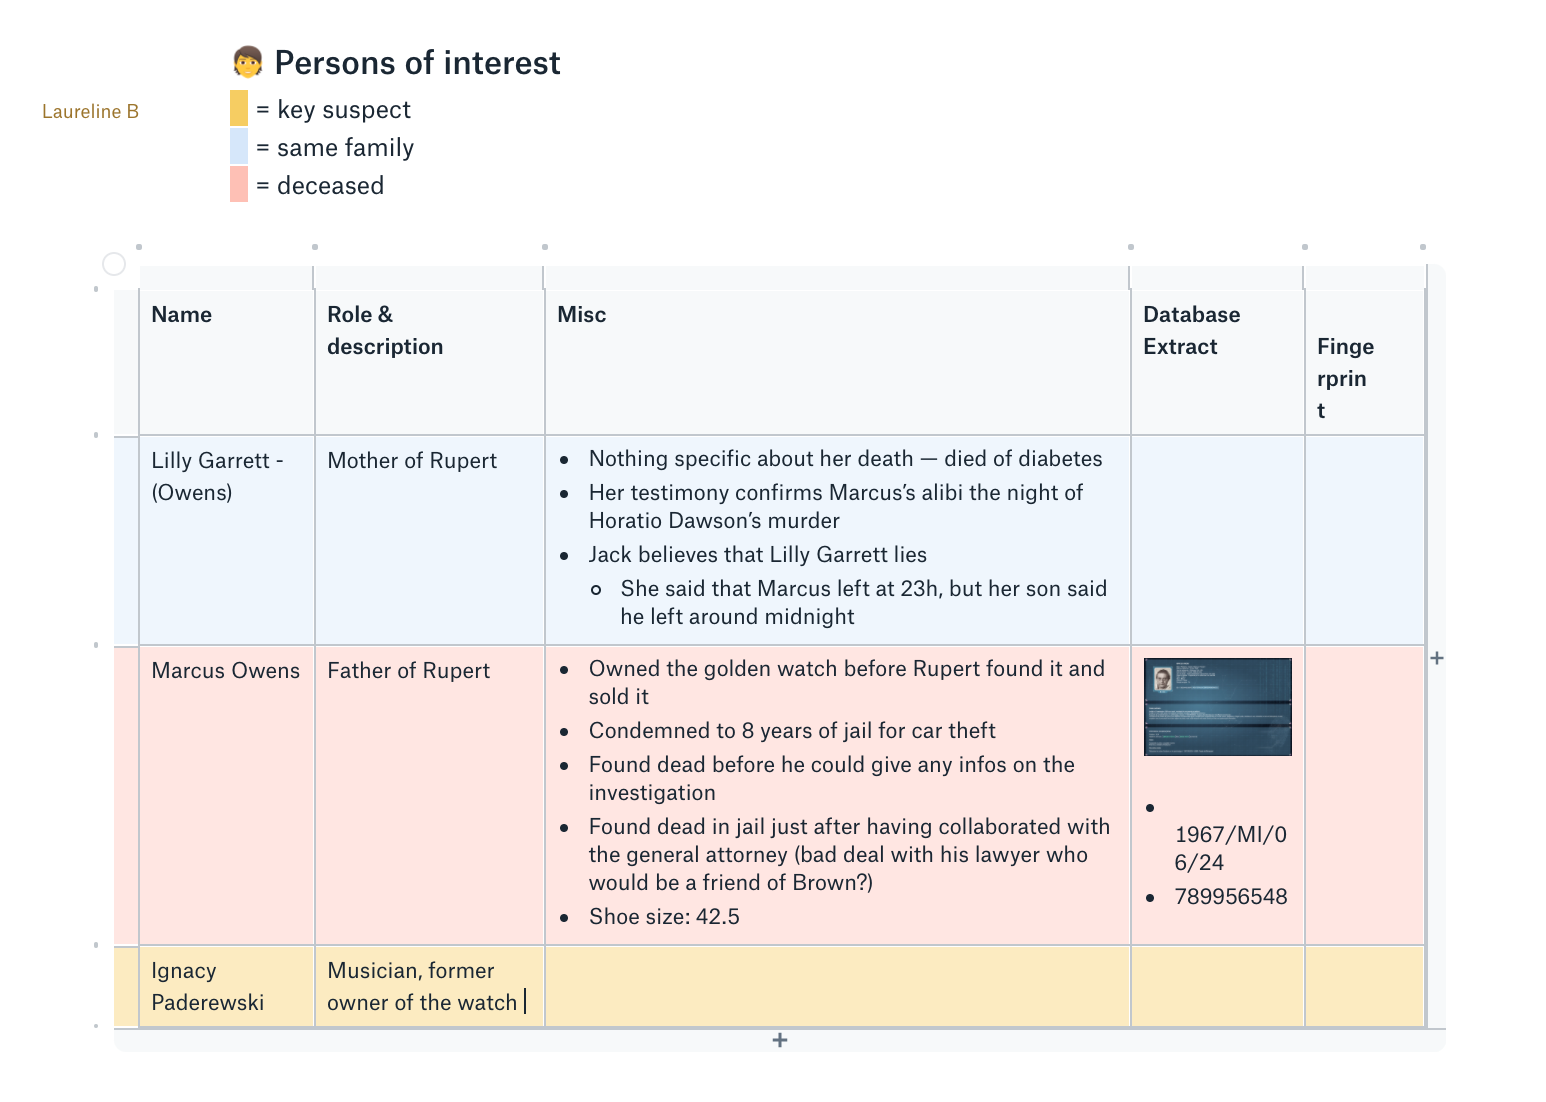Click the 'Shoe size: 42.5' bullet
Image resolution: width=1546 pixels, height=1102 pixels.
click(x=664, y=917)
